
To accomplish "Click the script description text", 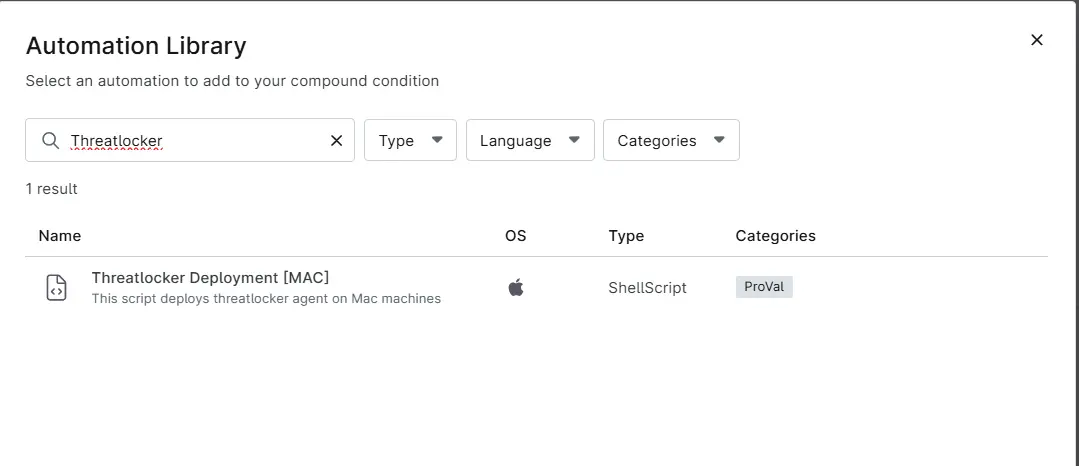I will [x=266, y=299].
